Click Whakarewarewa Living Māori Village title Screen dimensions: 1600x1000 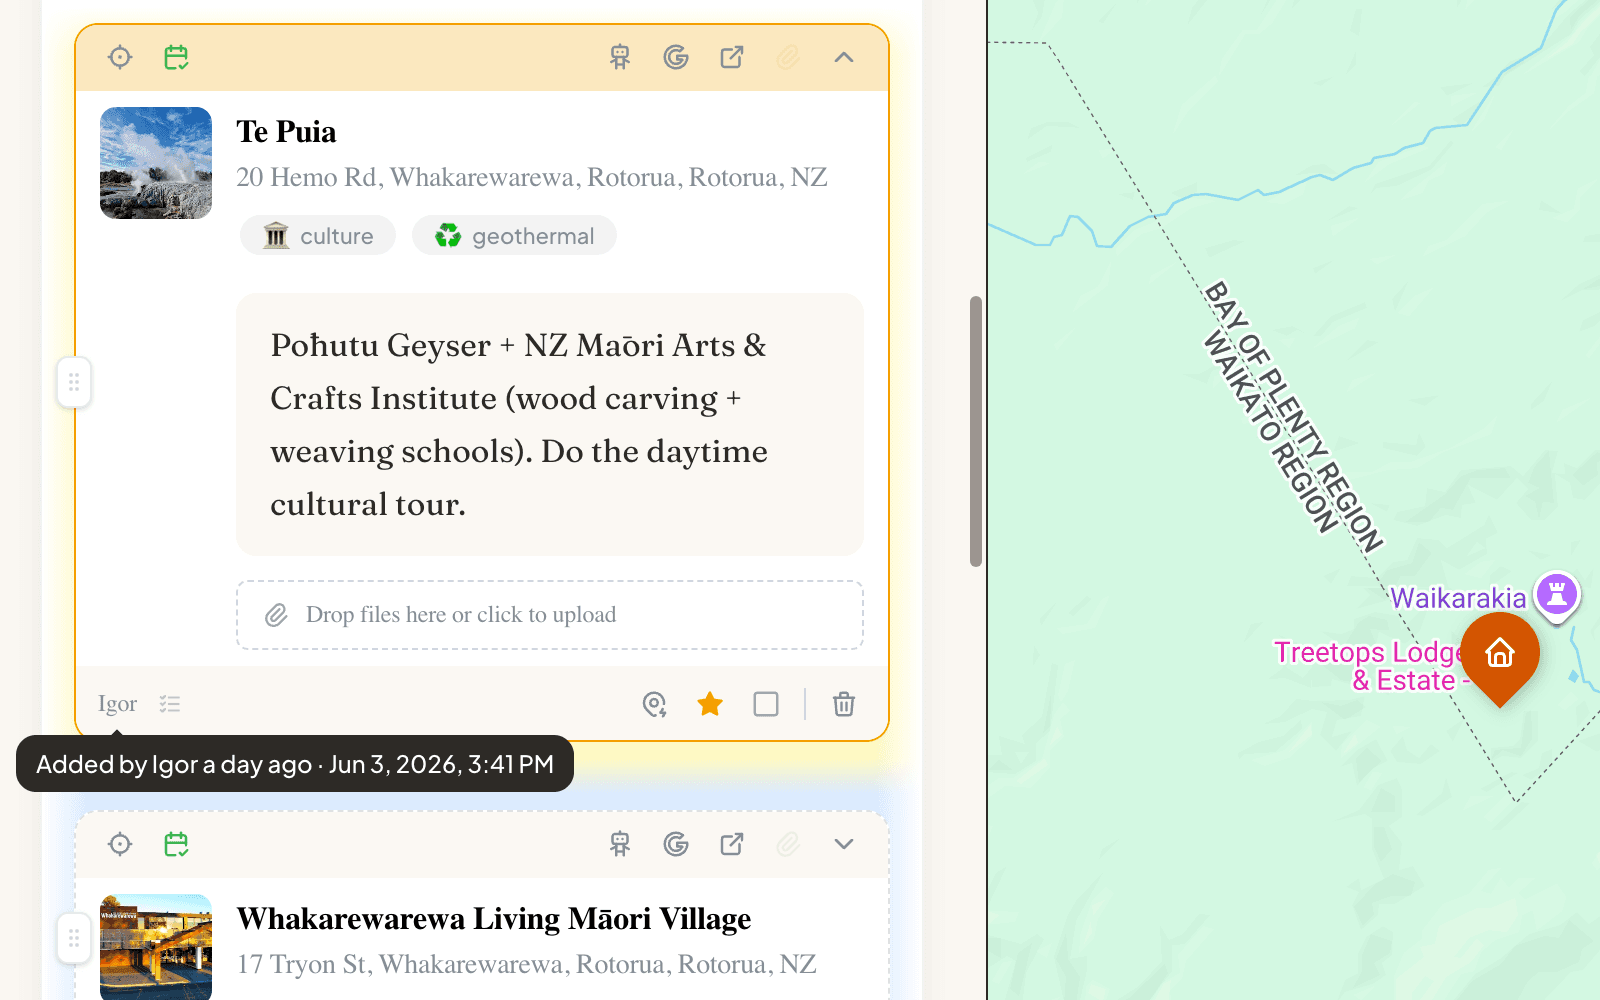494,919
